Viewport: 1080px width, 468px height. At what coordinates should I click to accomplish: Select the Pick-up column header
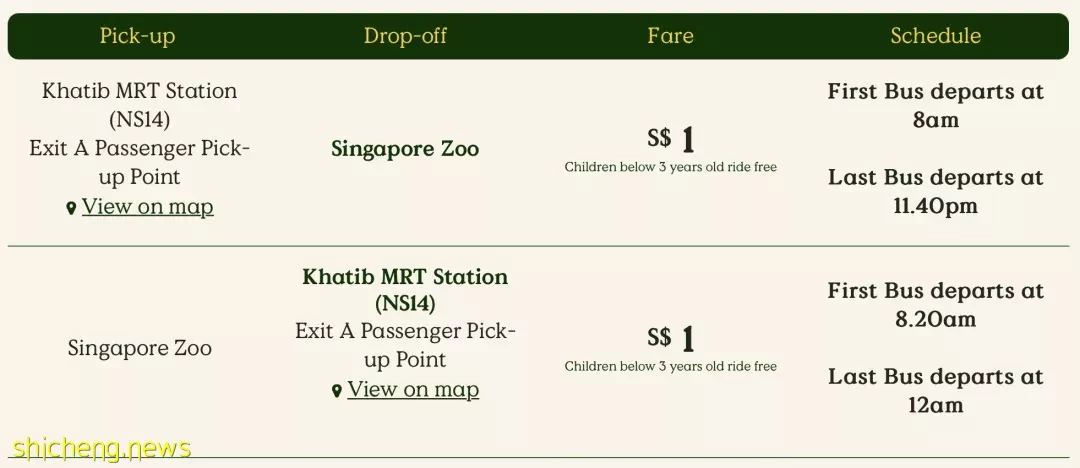pyautogui.click(x=138, y=36)
